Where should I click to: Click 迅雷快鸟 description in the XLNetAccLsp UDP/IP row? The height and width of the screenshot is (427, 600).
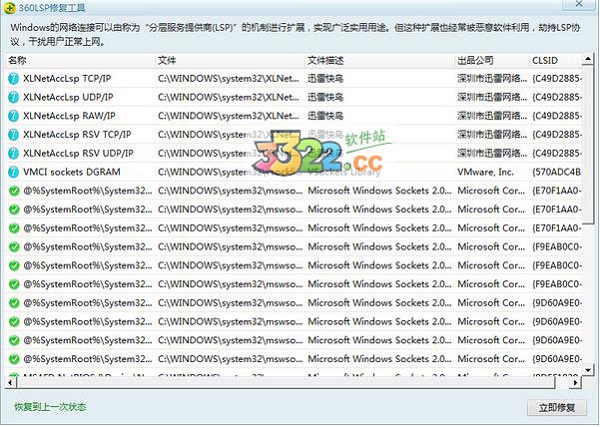pyautogui.click(x=325, y=98)
